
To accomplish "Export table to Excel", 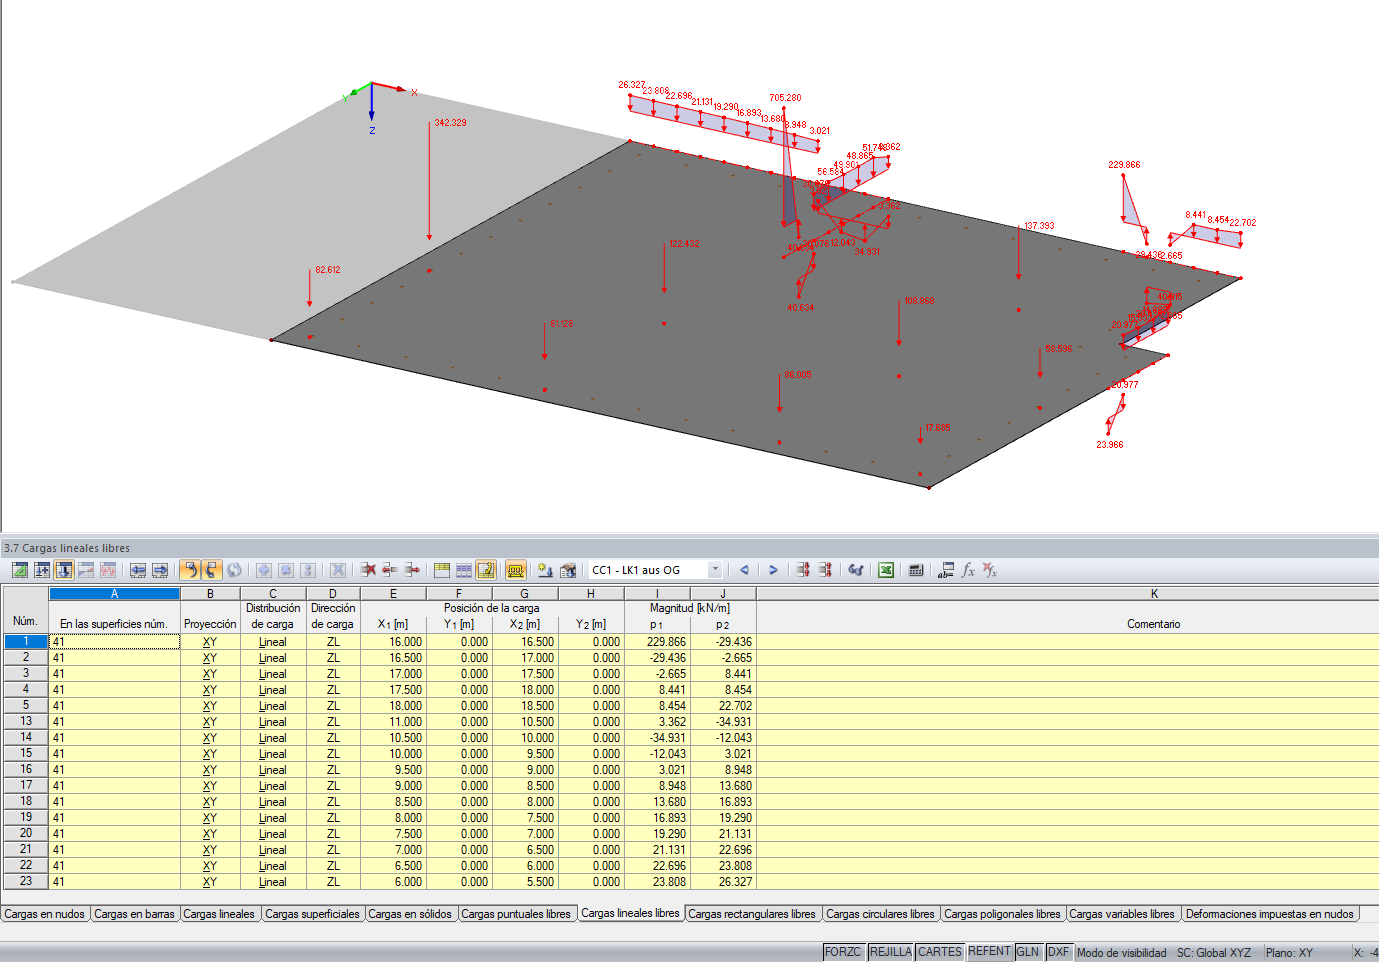I will pos(886,570).
